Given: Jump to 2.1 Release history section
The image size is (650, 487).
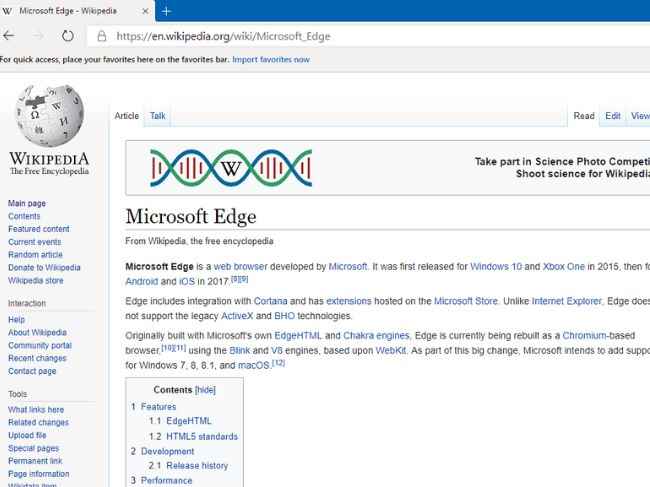Looking at the screenshot, I should tap(189, 466).
